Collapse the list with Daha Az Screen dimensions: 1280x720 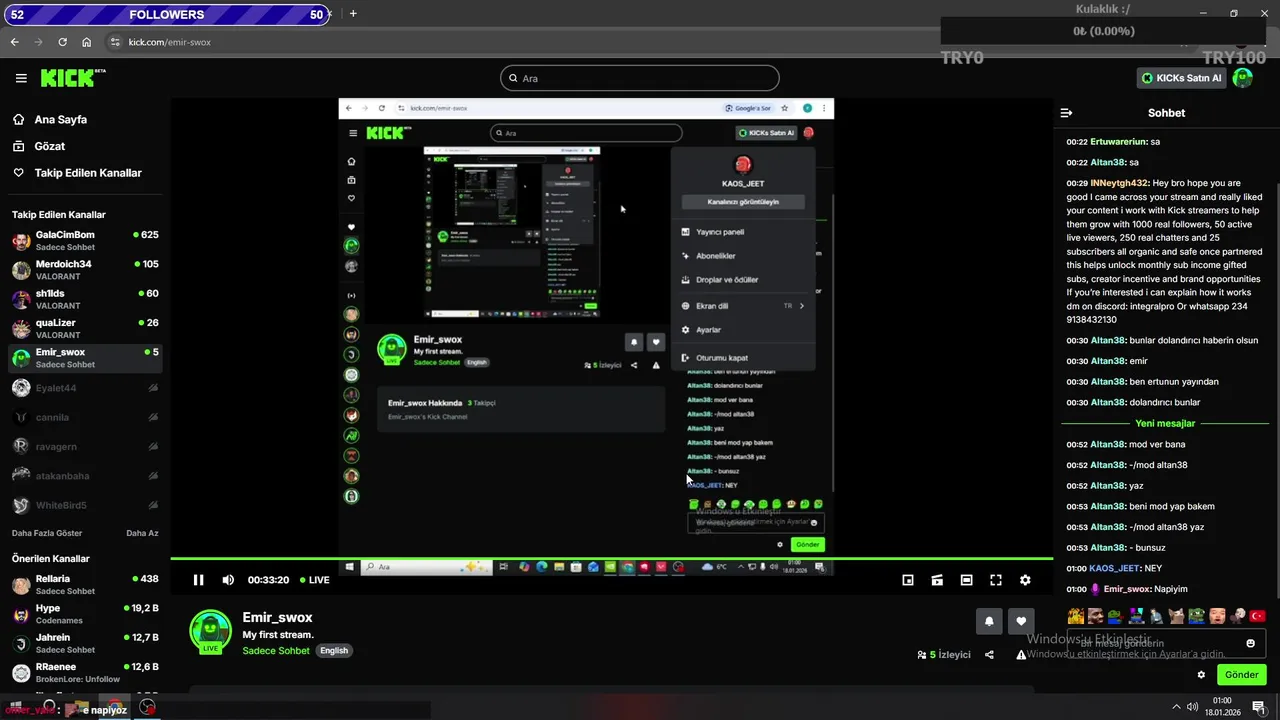142,533
